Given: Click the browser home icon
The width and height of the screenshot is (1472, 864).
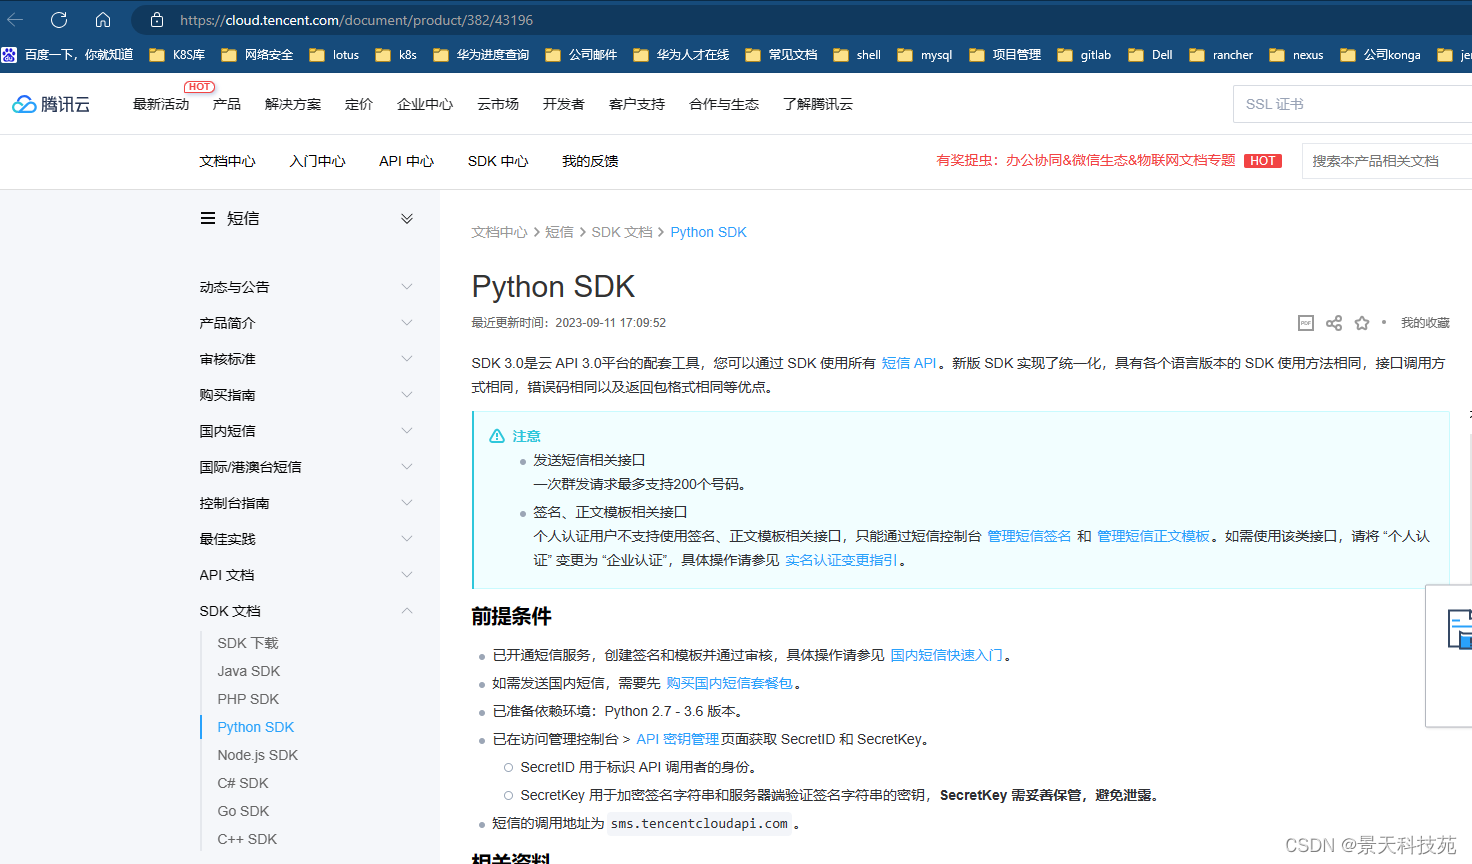Looking at the screenshot, I should click(103, 19).
